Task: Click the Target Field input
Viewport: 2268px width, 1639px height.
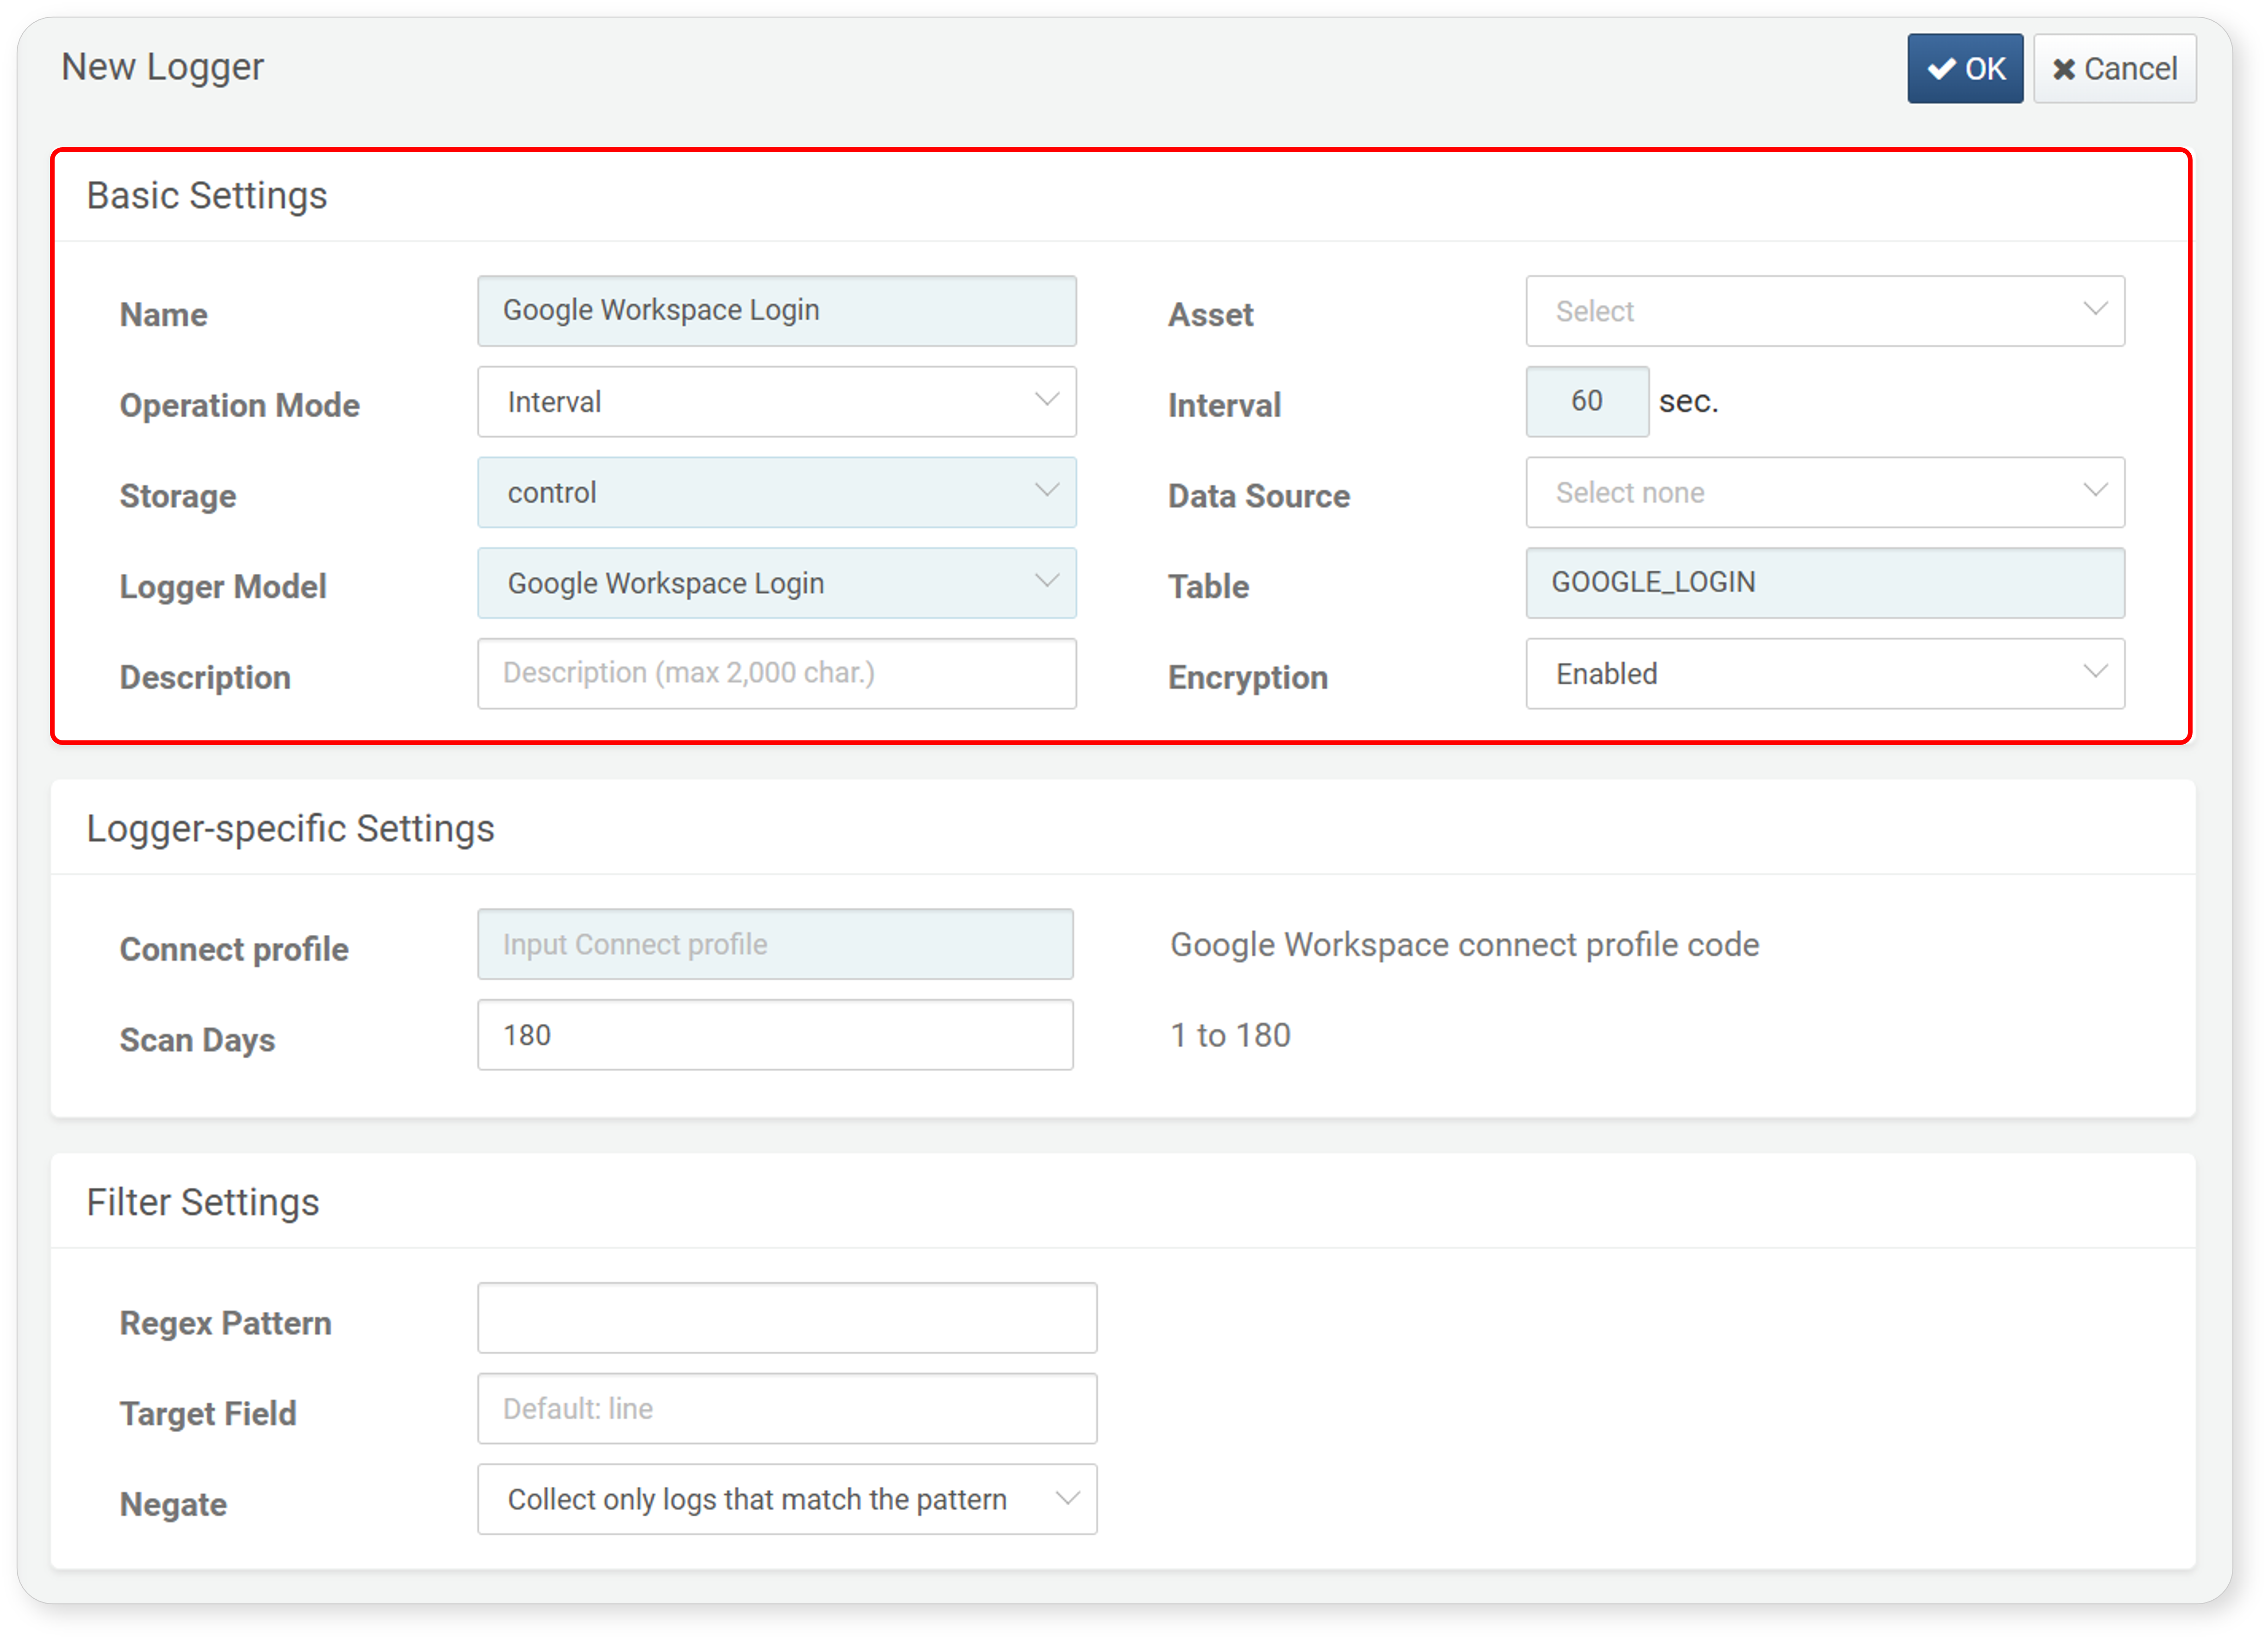Action: (787, 1409)
